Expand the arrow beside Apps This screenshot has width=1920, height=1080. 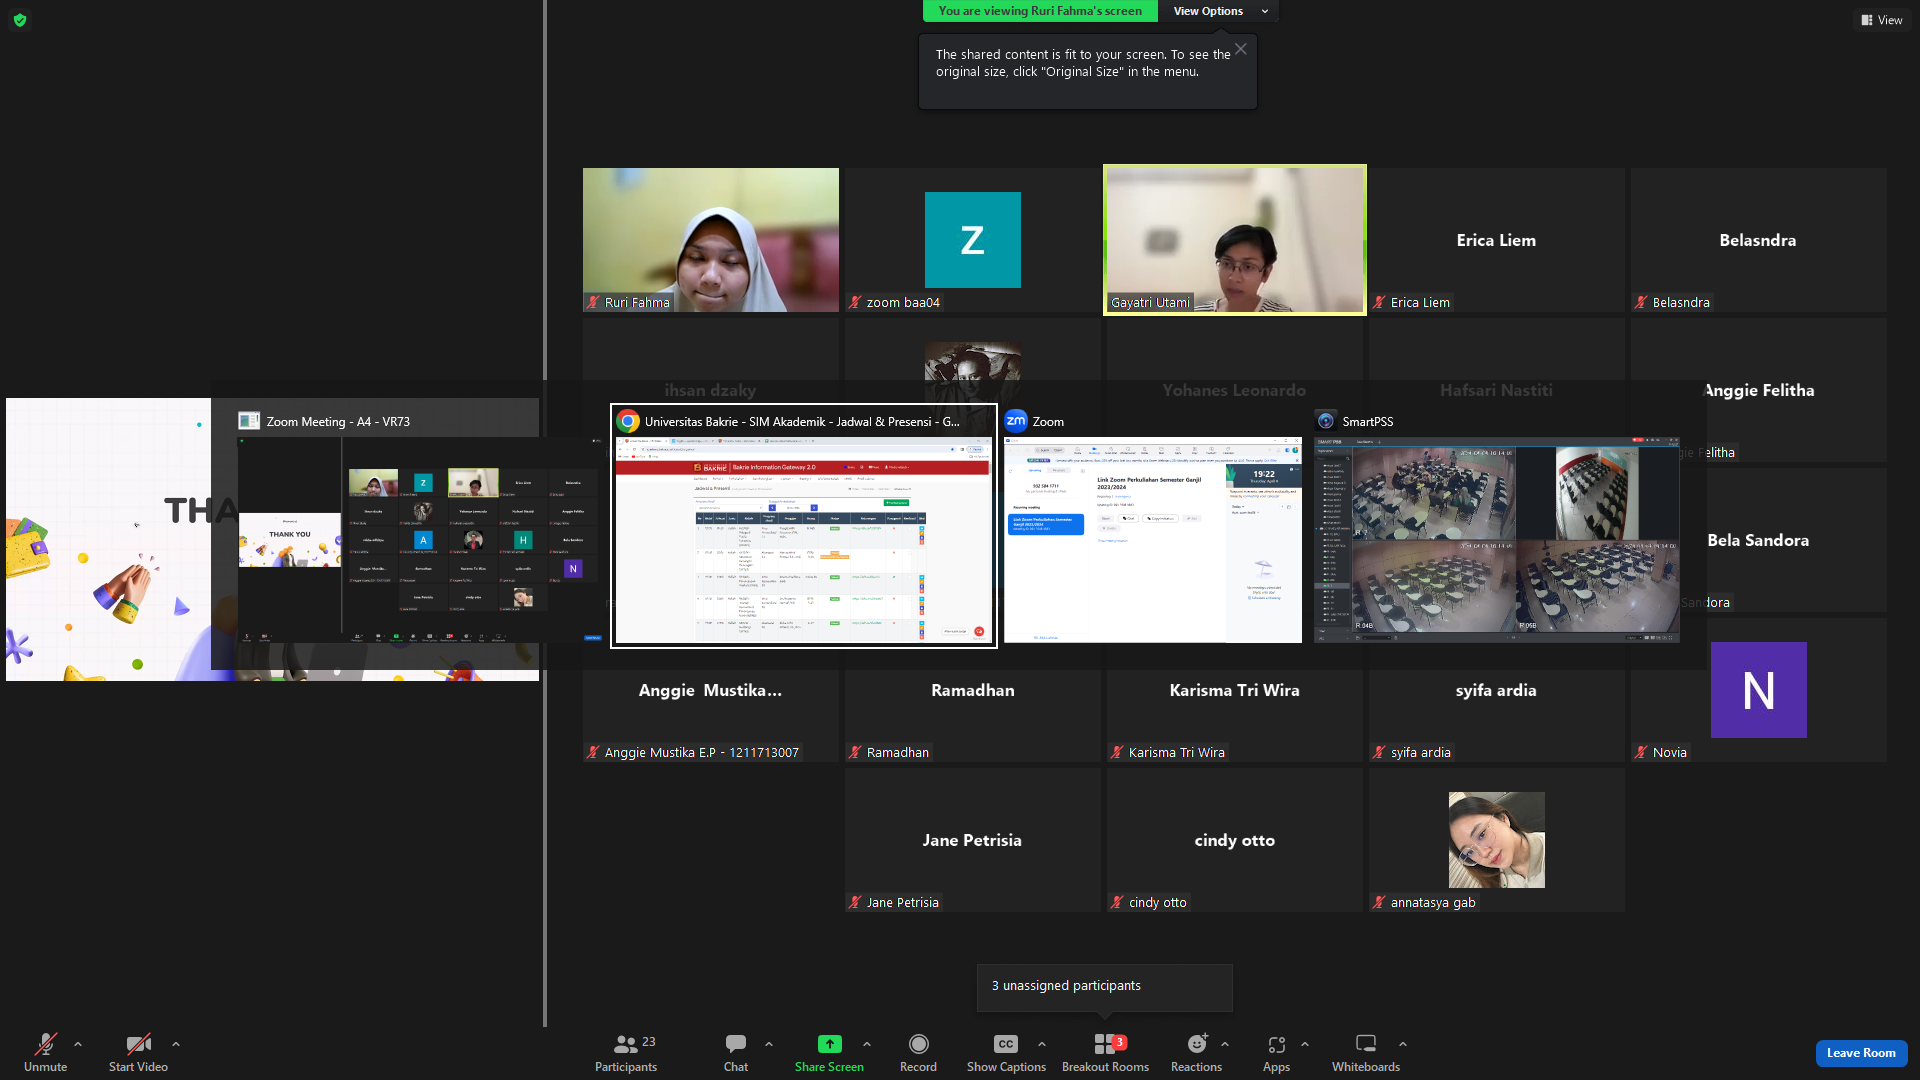point(1305,1044)
